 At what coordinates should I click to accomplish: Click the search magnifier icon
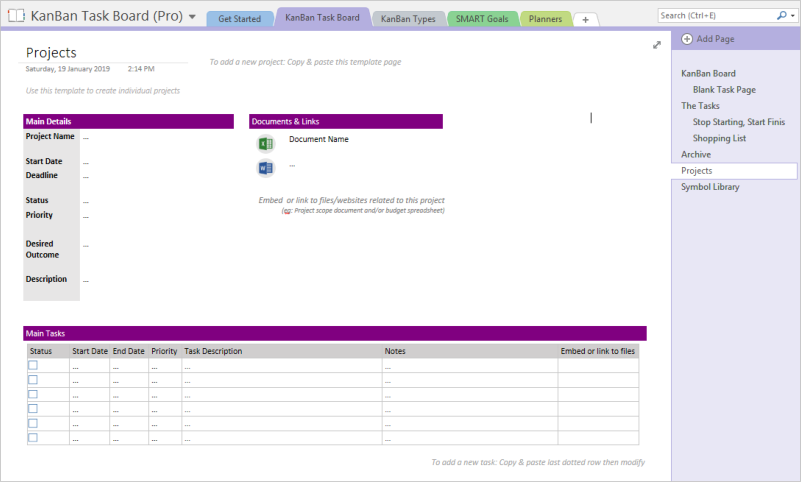click(780, 16)
